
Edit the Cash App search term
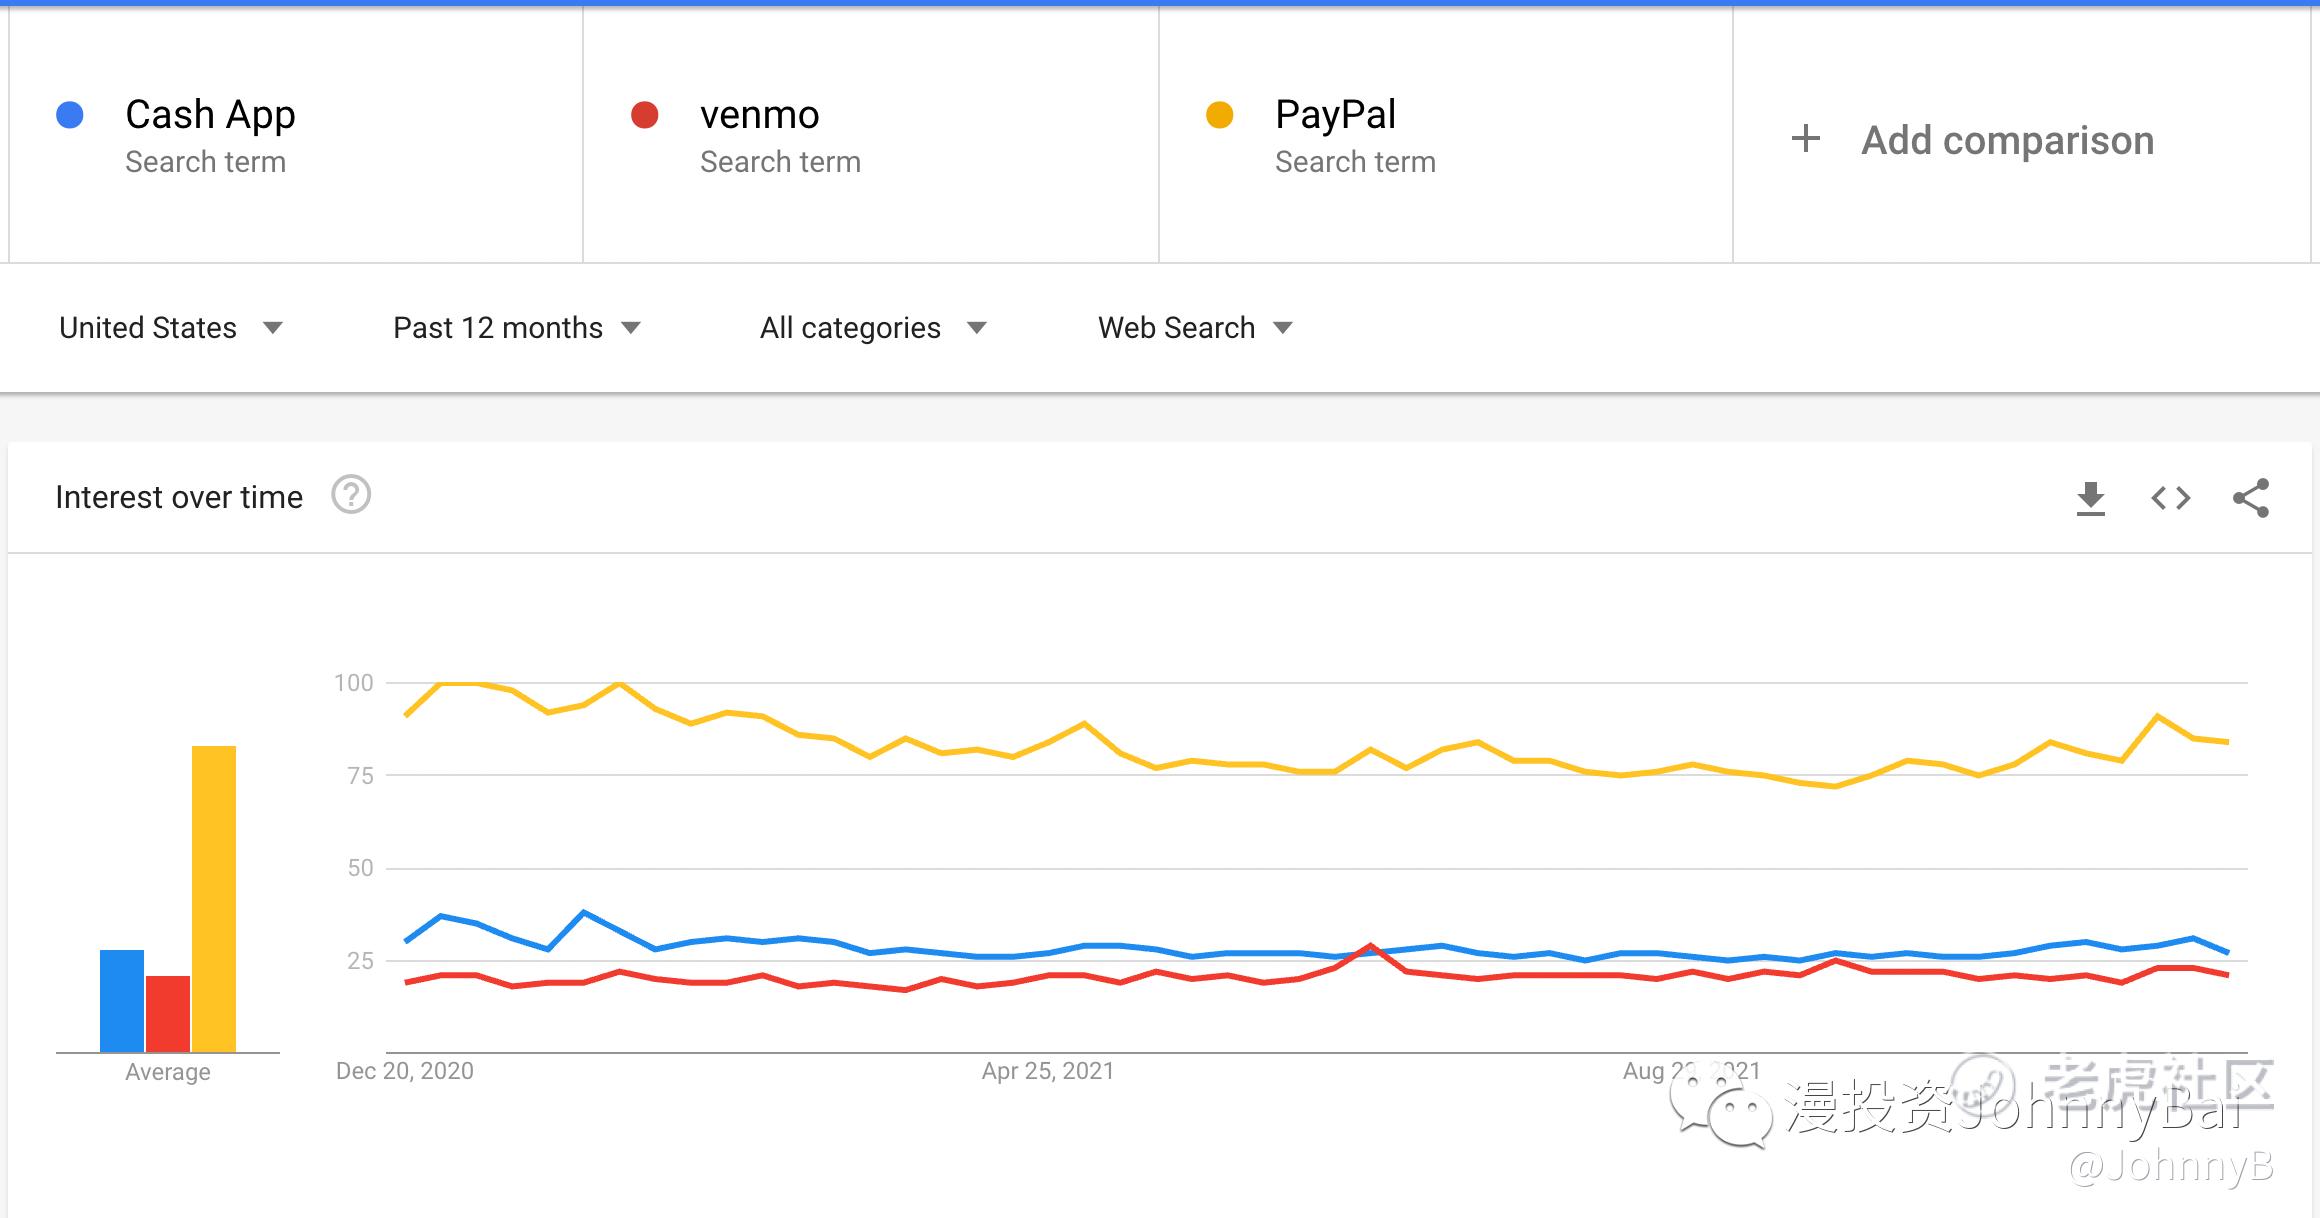tap(210, 115)
